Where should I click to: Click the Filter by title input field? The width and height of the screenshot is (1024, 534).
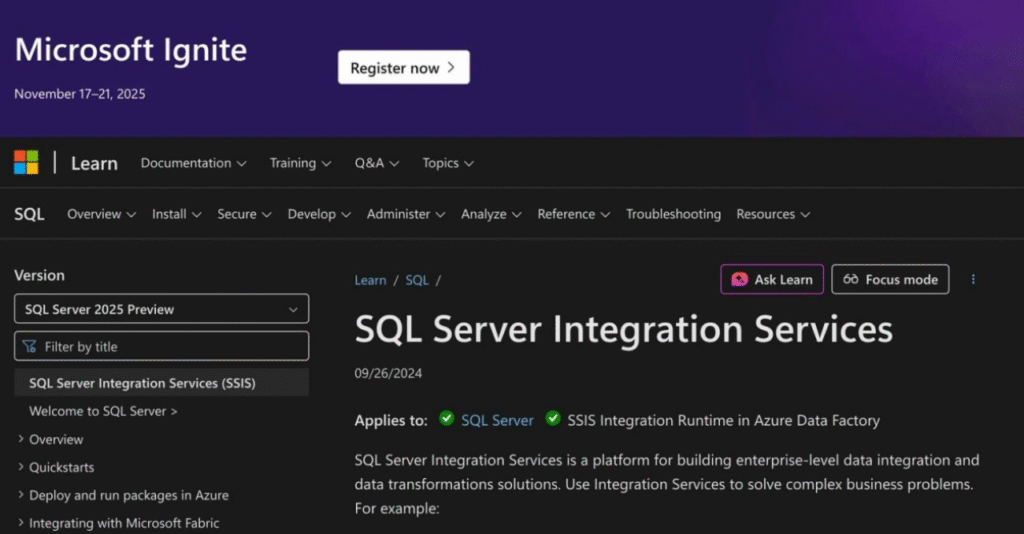click(161, 346)
